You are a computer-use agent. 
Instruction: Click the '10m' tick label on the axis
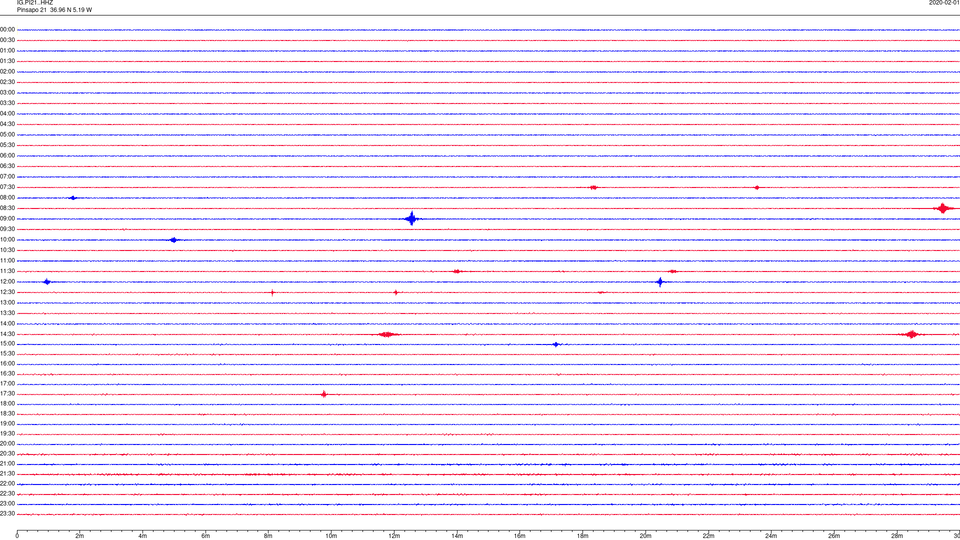point(331,536)
